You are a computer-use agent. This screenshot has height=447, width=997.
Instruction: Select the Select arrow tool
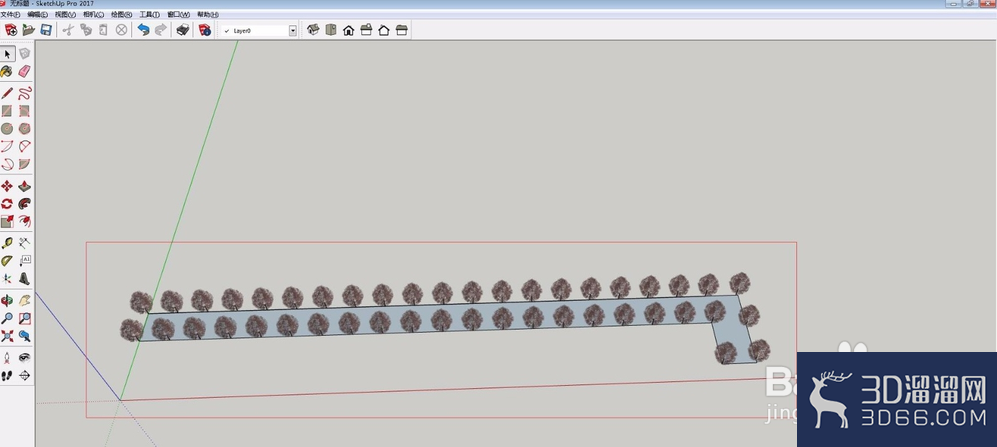click(7, 54)
